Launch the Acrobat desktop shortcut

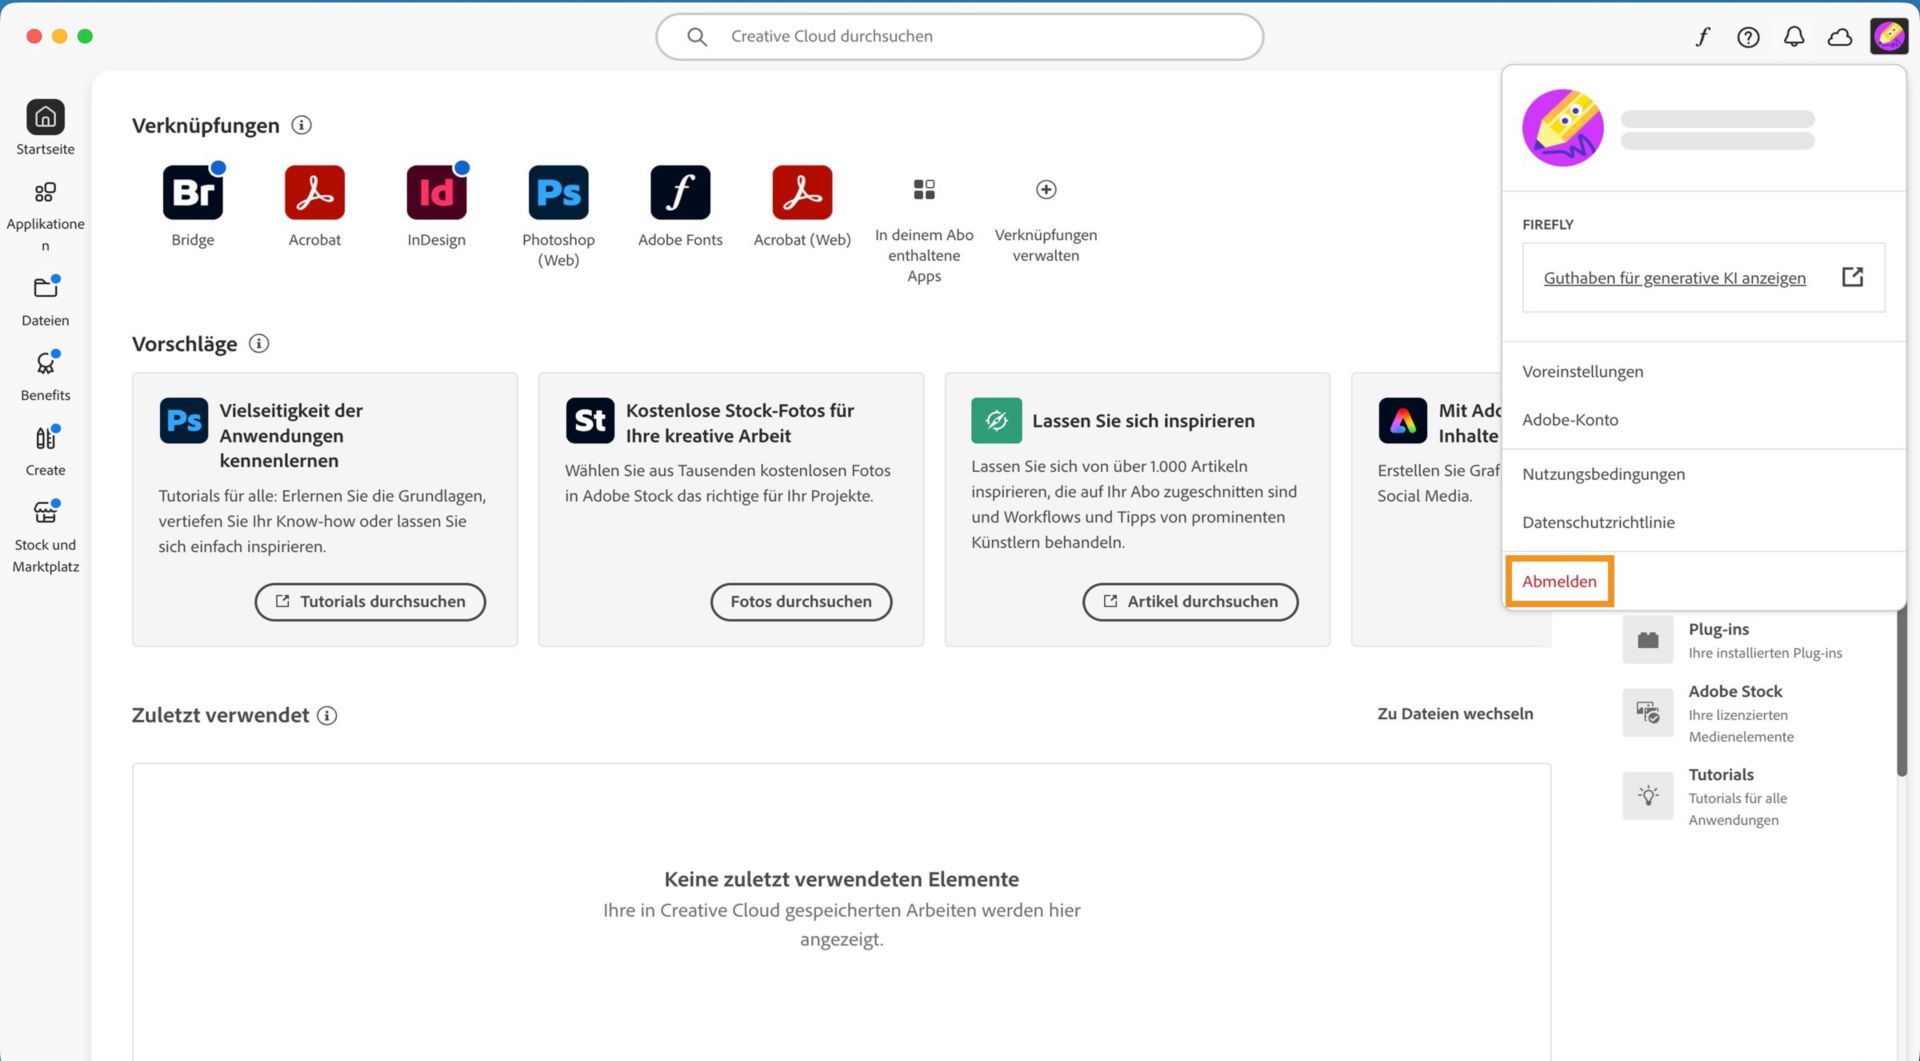point(315,192)
